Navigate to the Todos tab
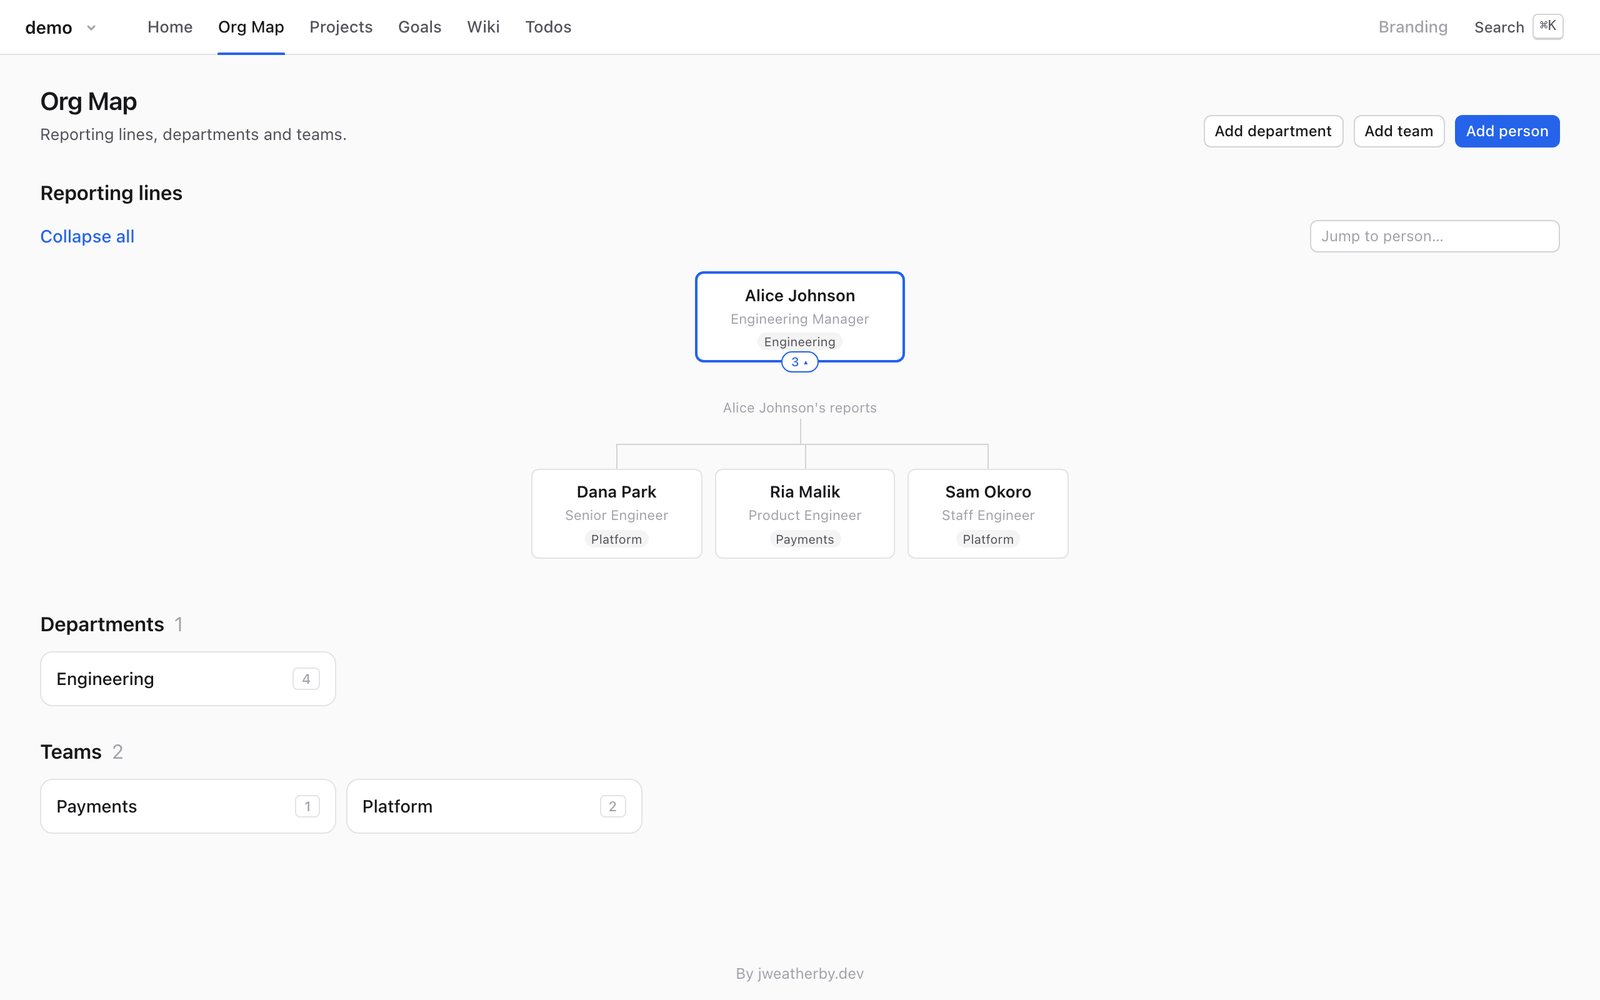This screenshot has width=1600, height=1000. point(548,27)
